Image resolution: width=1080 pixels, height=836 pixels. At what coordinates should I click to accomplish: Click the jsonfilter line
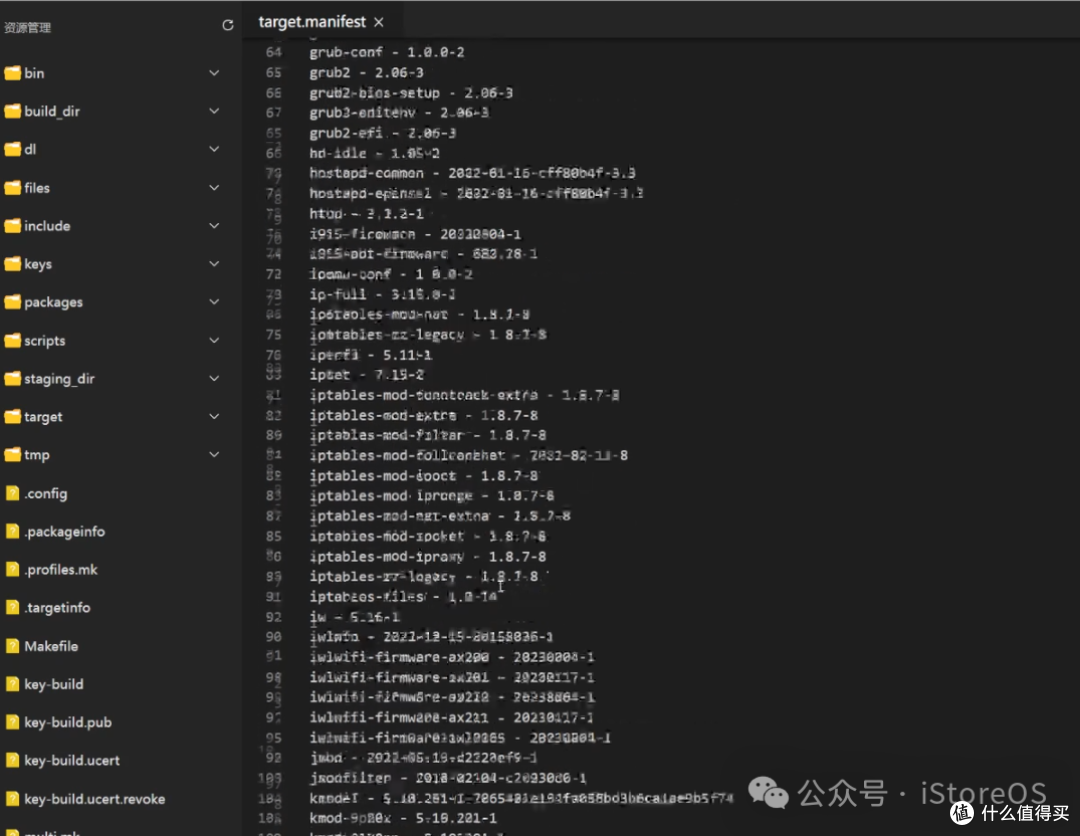pyautogui.click(x=448, y=778)
